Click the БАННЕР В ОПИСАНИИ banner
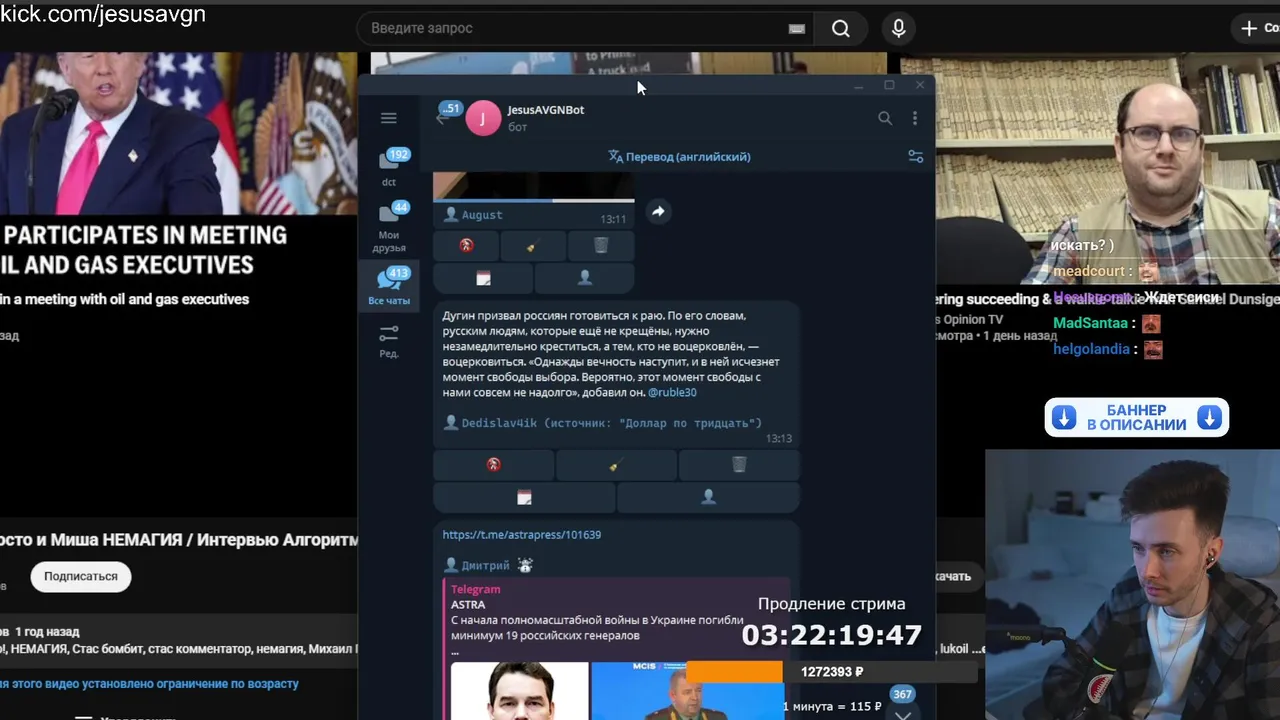The image size is (1280, 720). (1137, 418)
